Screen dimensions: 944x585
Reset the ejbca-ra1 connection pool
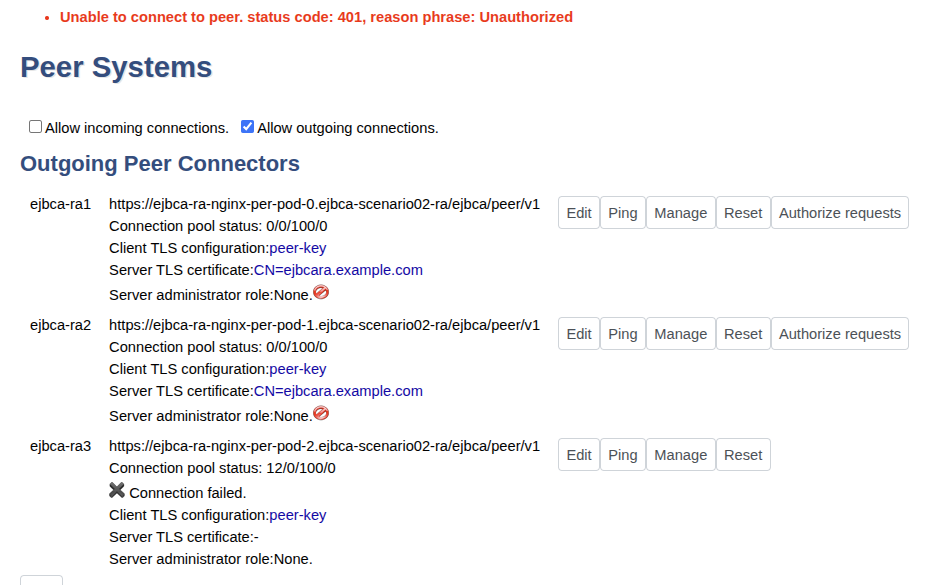tap(743, 213)
